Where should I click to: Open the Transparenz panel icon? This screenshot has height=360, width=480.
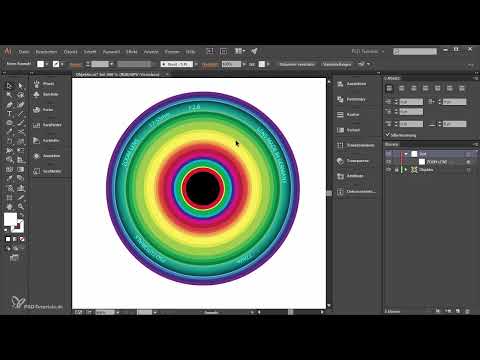click(340, 161)
